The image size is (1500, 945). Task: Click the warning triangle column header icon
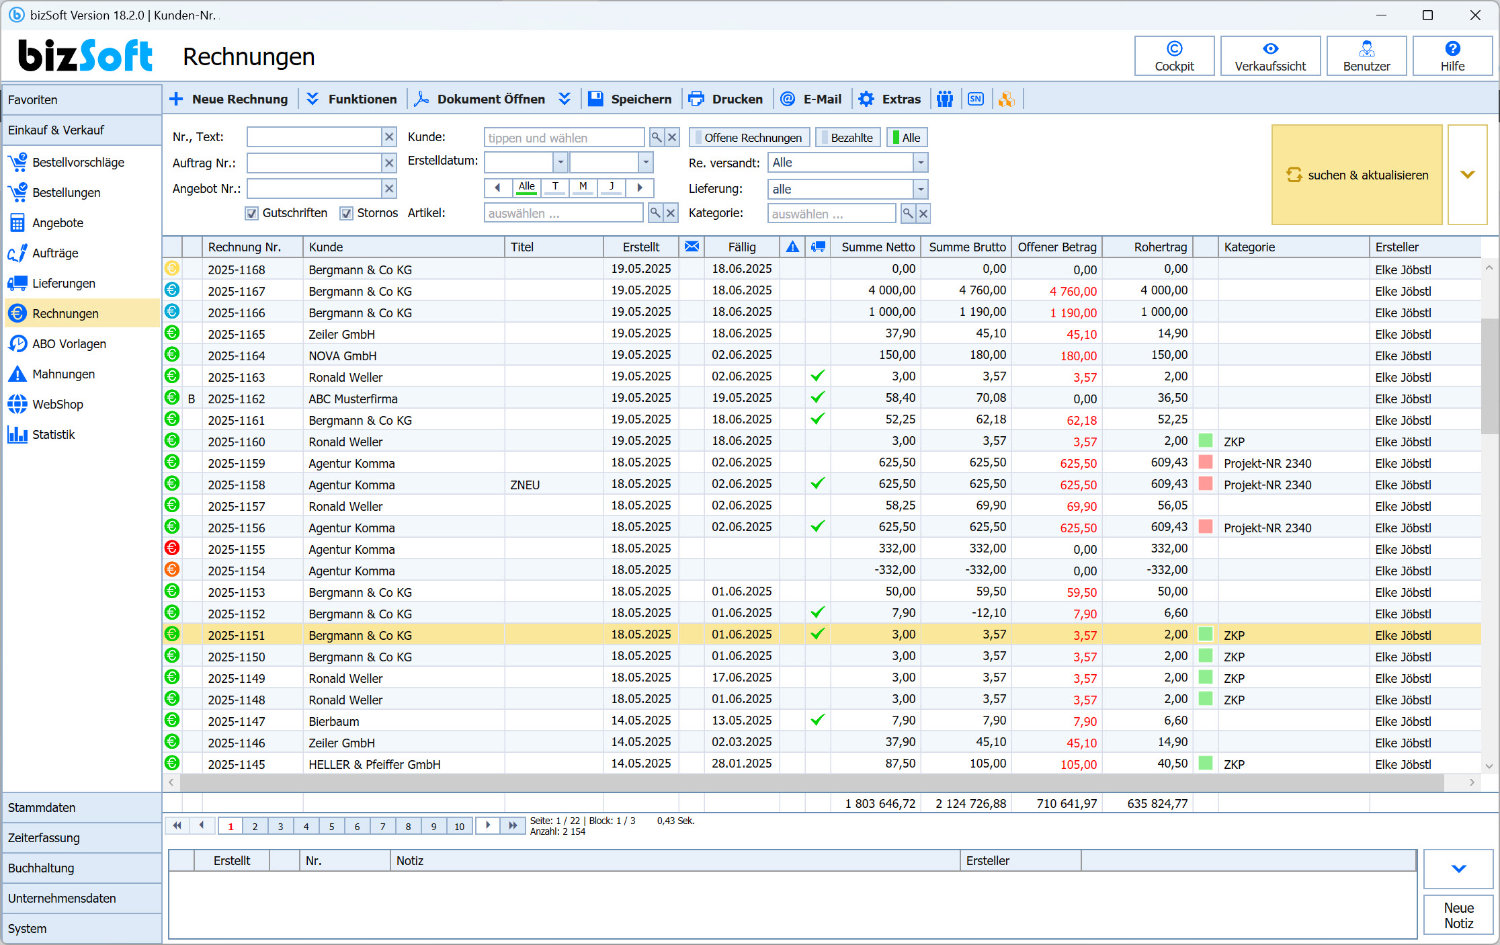click(x=793, y=246)
